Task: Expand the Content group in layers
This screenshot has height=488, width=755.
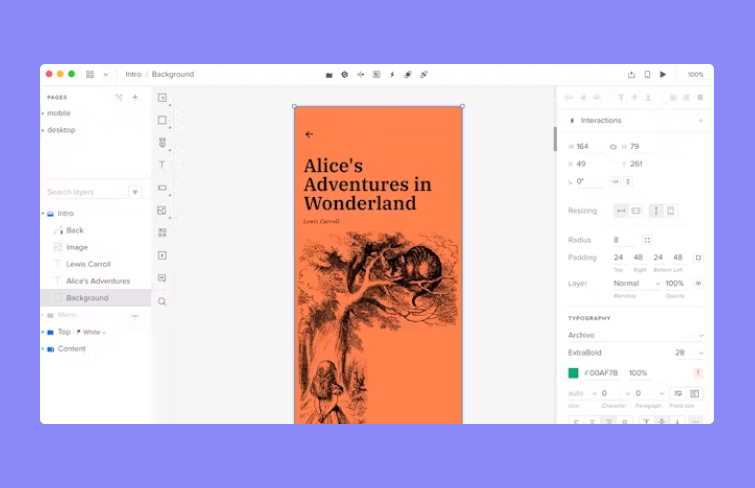Action: click(x=43, y=349)
